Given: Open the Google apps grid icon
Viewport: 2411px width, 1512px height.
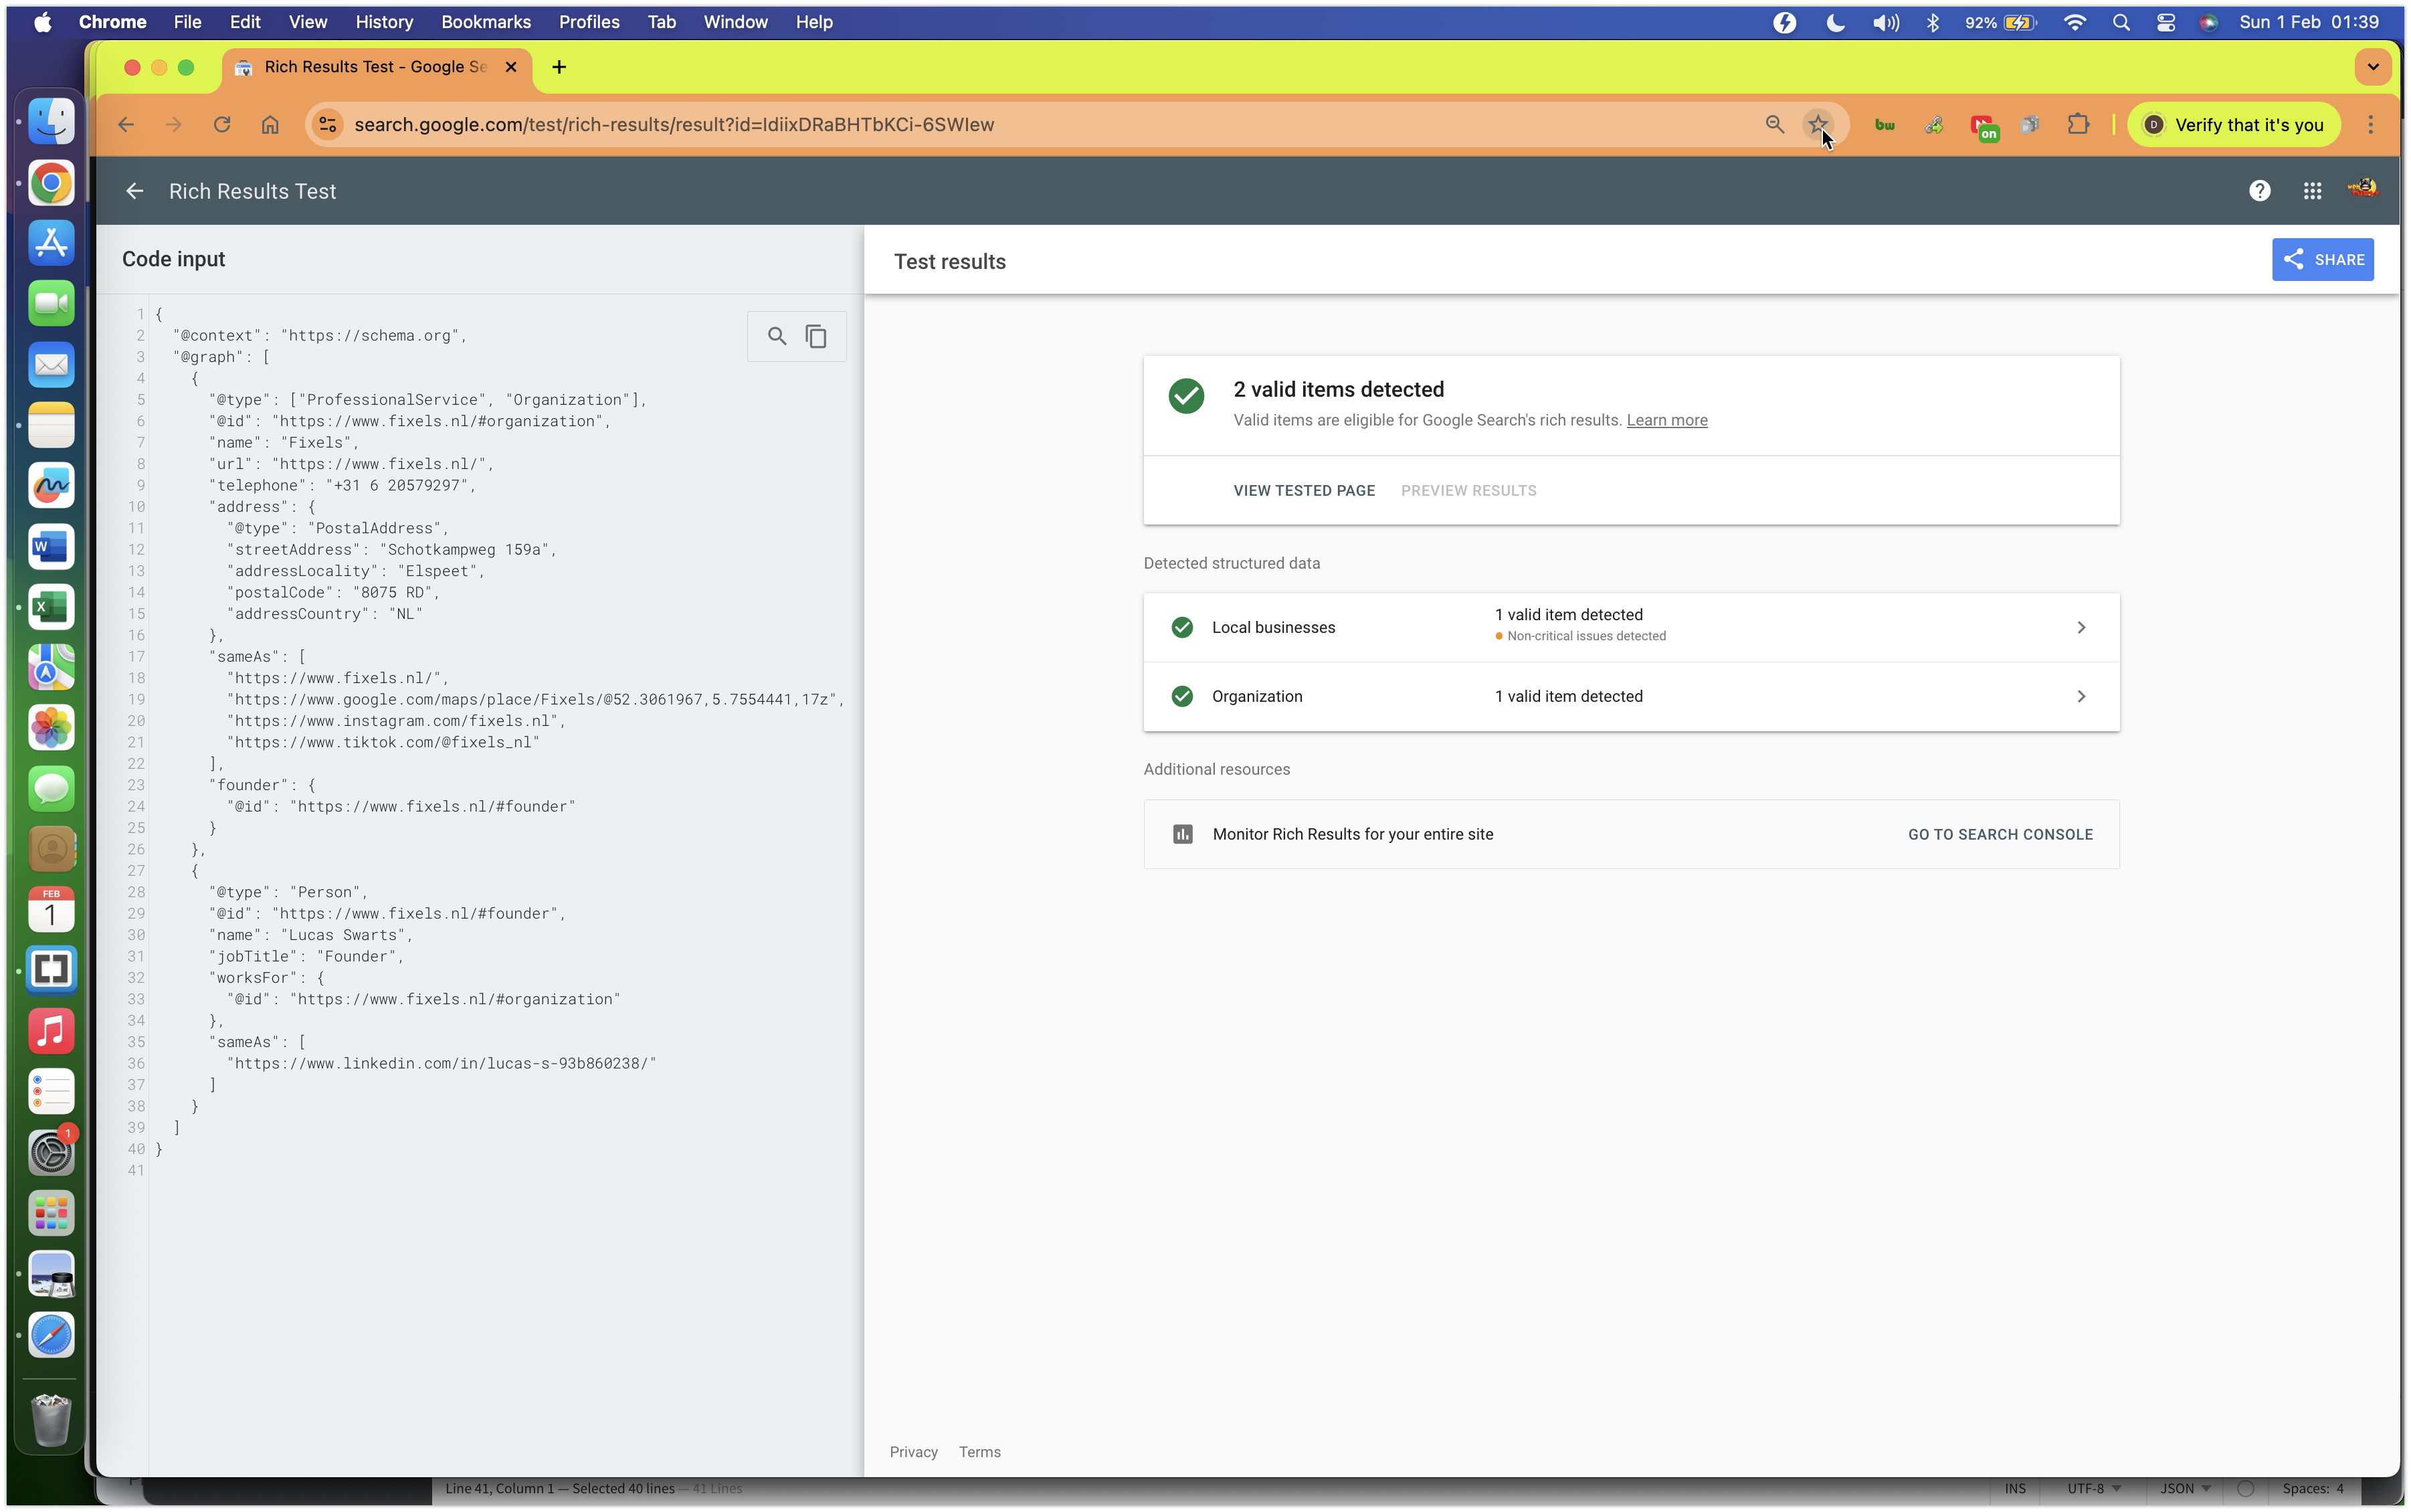Looking at the screenshot, I should [x=2312, y=191].
